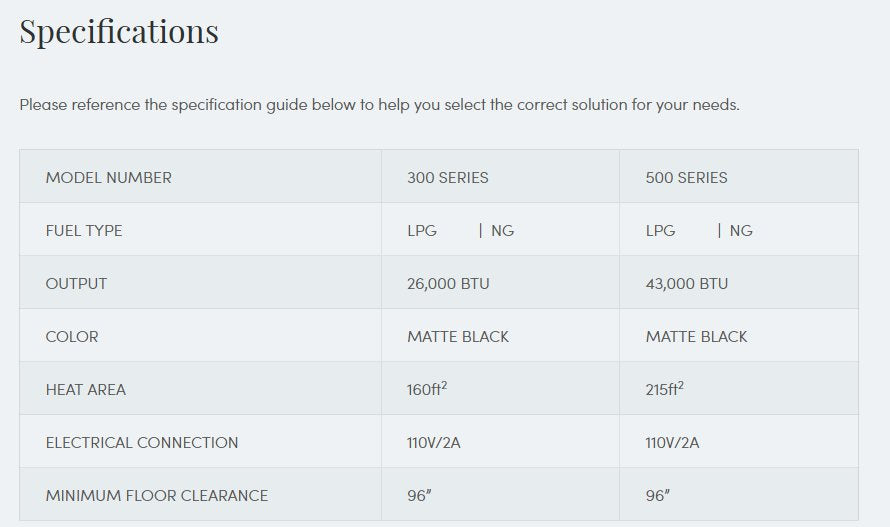Viewport: 890px width, 527px height.
Task: Click the 300 SERIES column header
Action: click(x=447, y=178)
